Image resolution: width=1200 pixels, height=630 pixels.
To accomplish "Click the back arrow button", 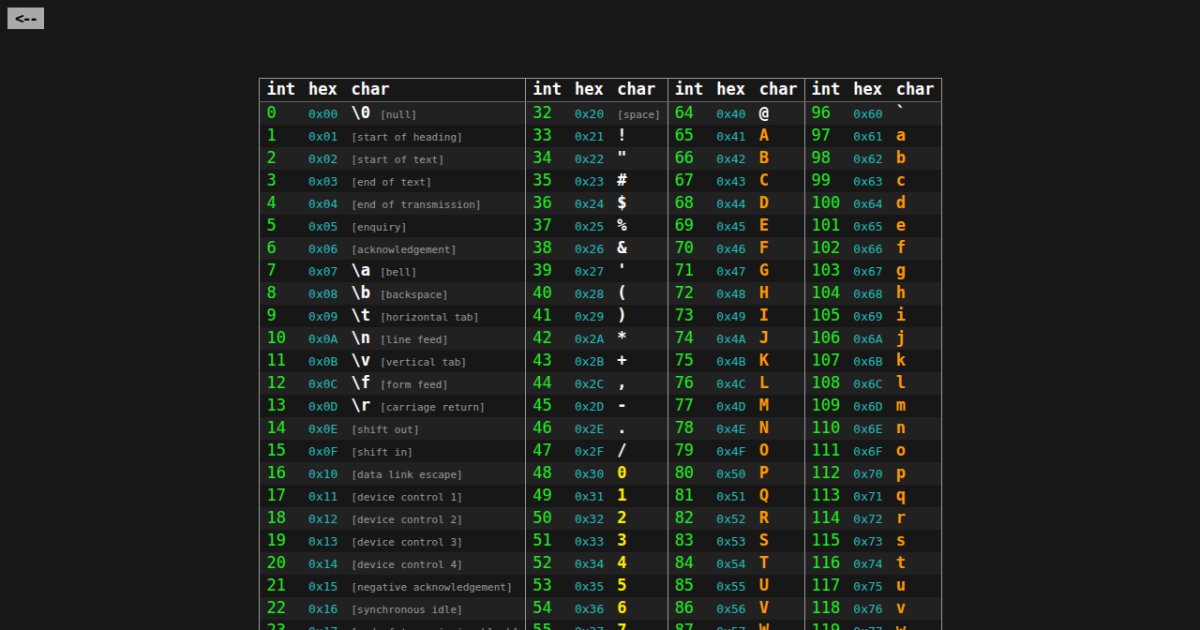I will coord(25,17).
